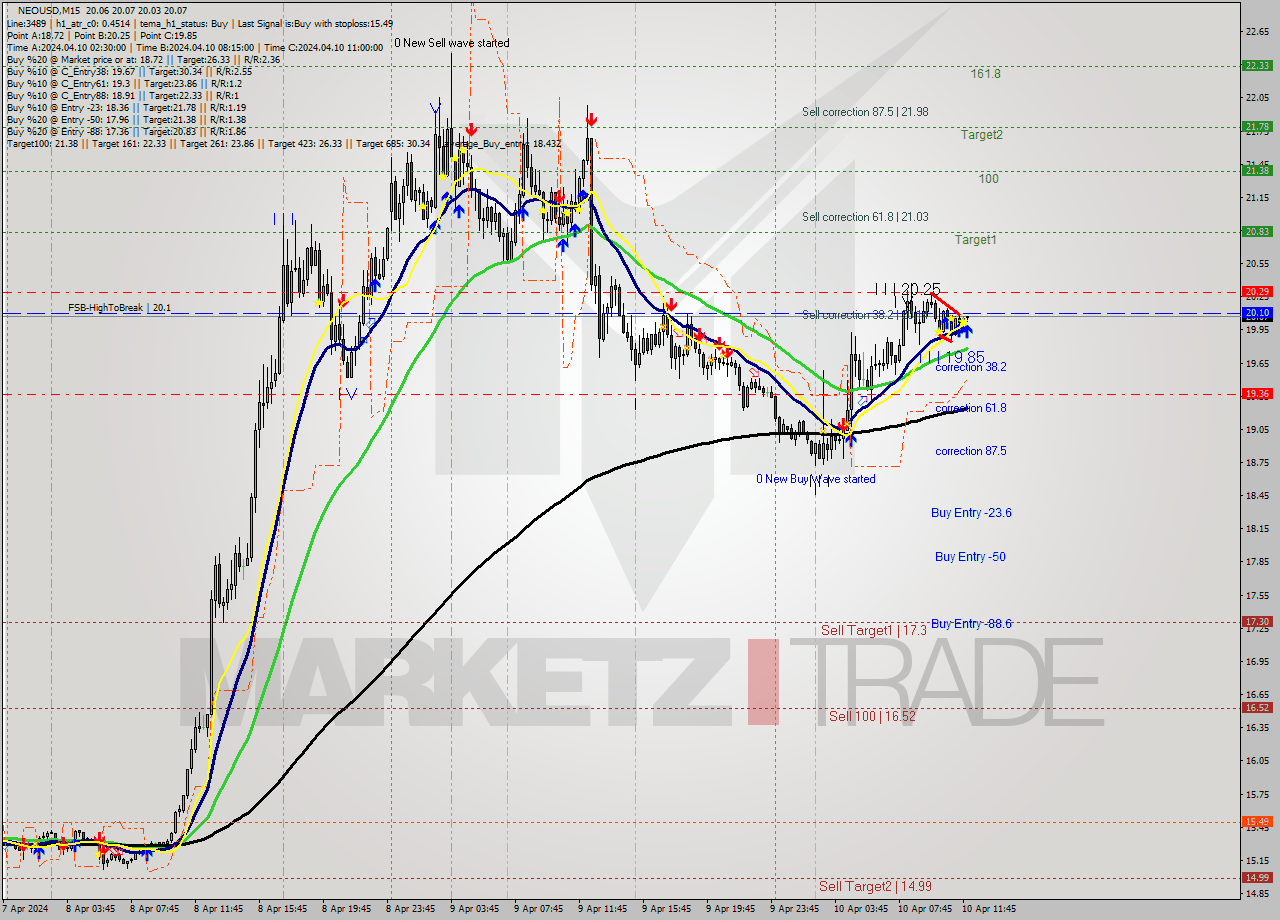The height and width of the screenshot is (920, 1280).
Task: Select the blue 'correction 38.2' label
Action: pyautogui.click(x=971, y=367)
